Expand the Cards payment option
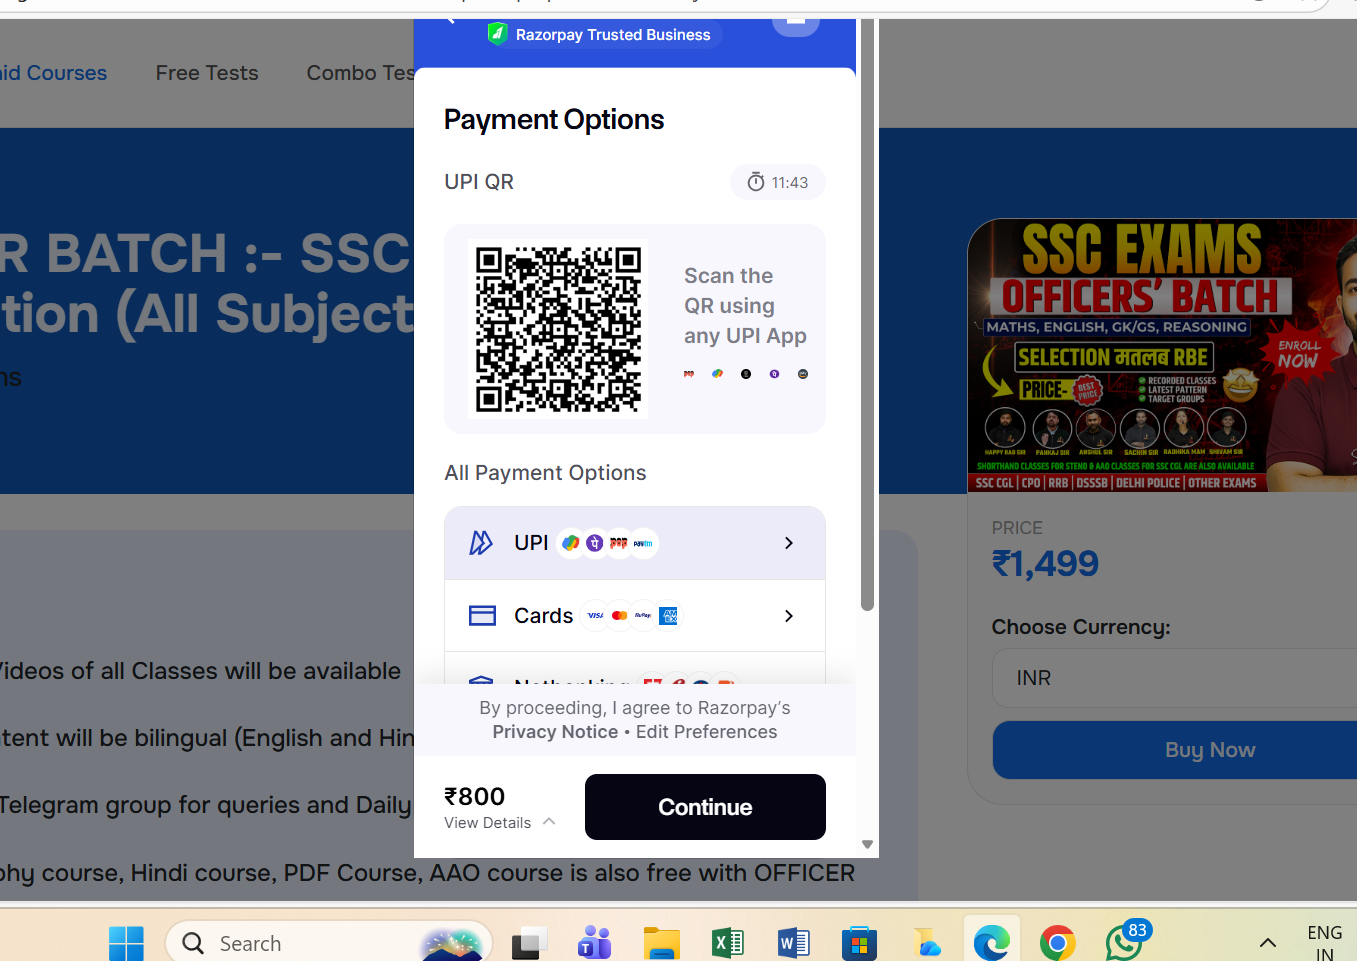 (x=634, y=616)
